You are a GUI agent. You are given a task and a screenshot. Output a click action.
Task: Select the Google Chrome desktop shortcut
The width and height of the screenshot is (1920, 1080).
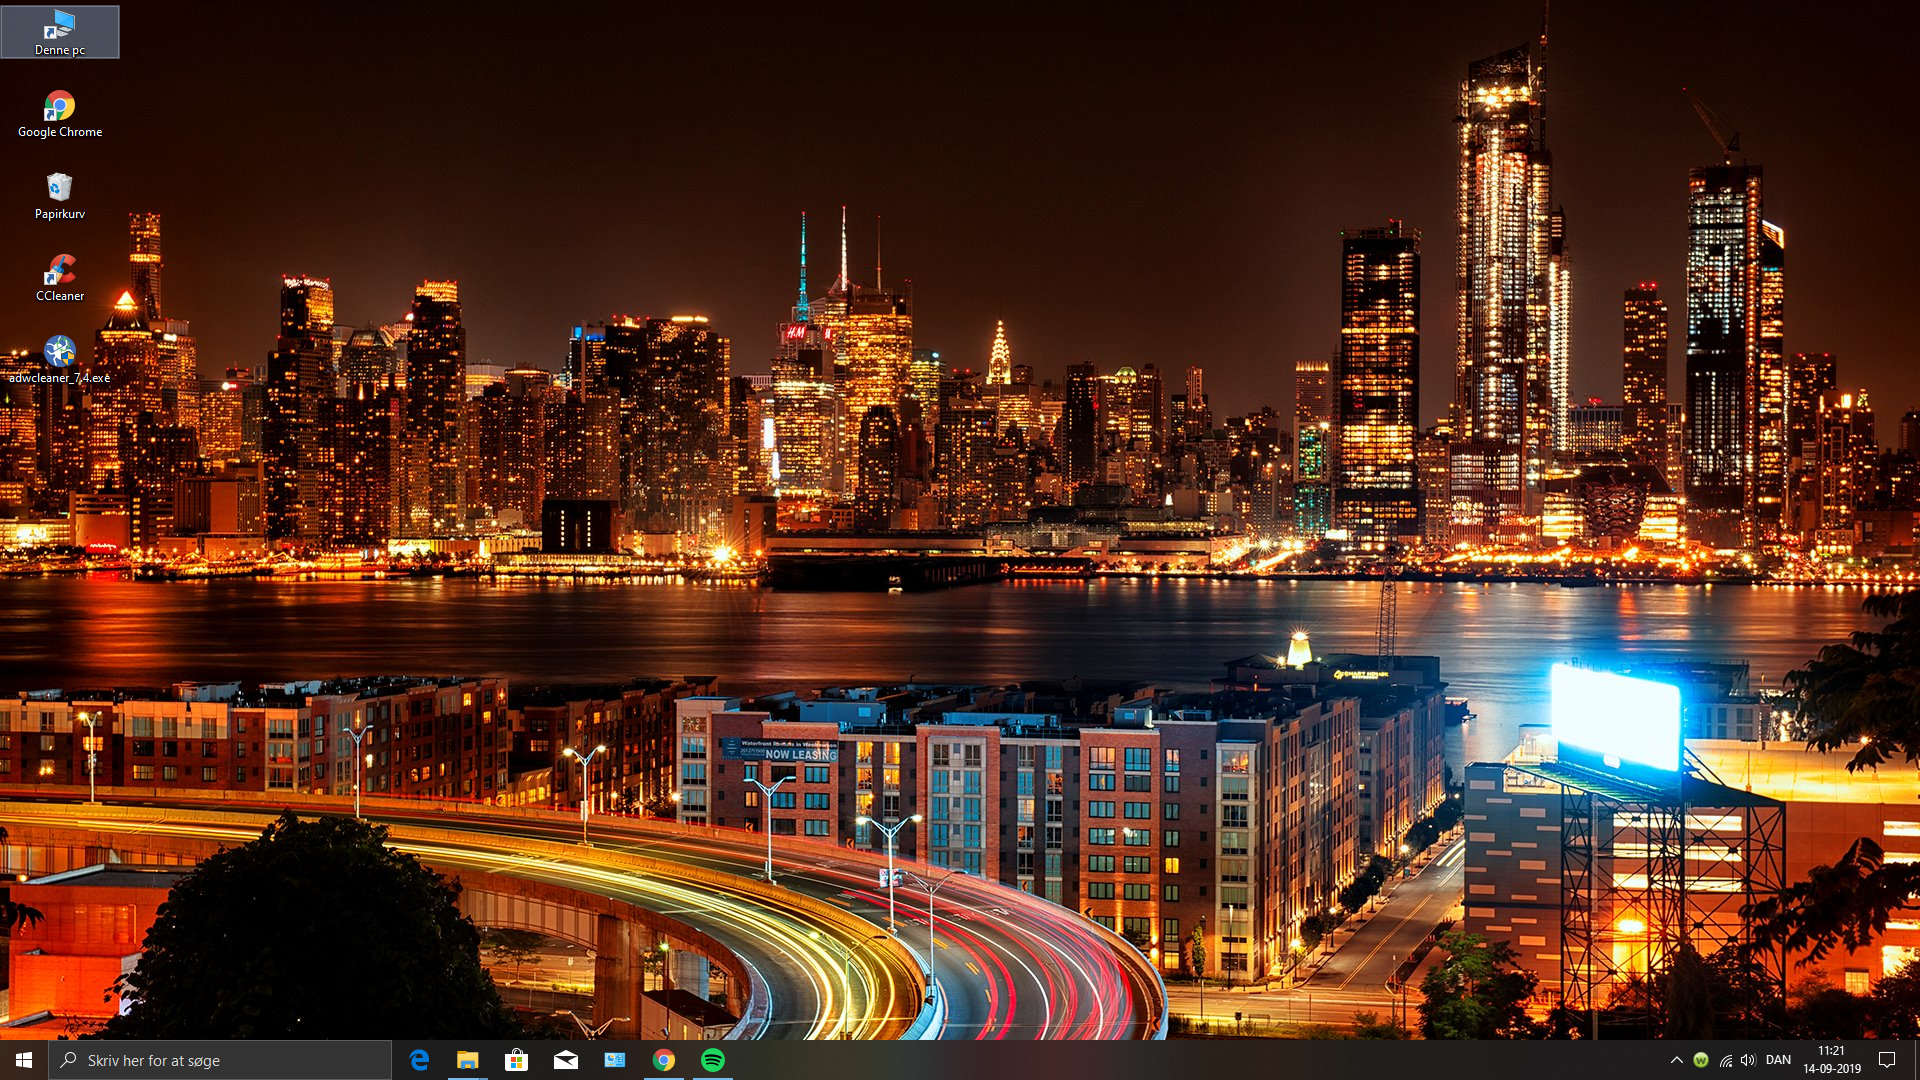(60, 114)
